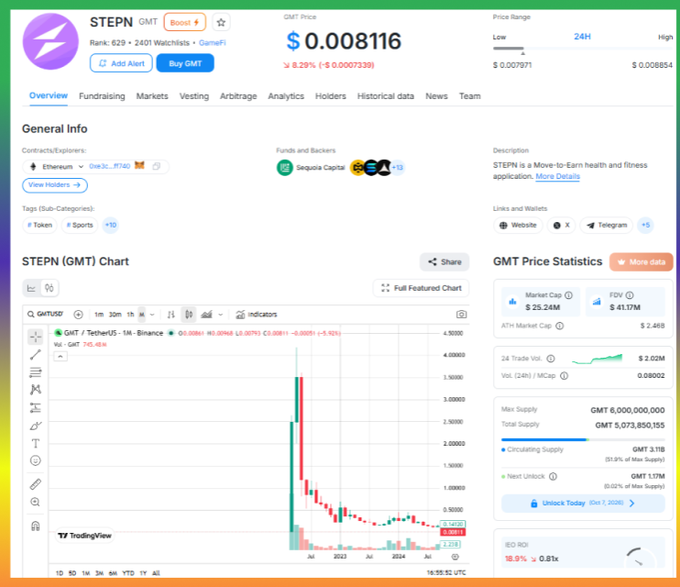This screenshot has width=680, height=587.
Task: Open the Arbitrage tab
Action: click(239, 96)
